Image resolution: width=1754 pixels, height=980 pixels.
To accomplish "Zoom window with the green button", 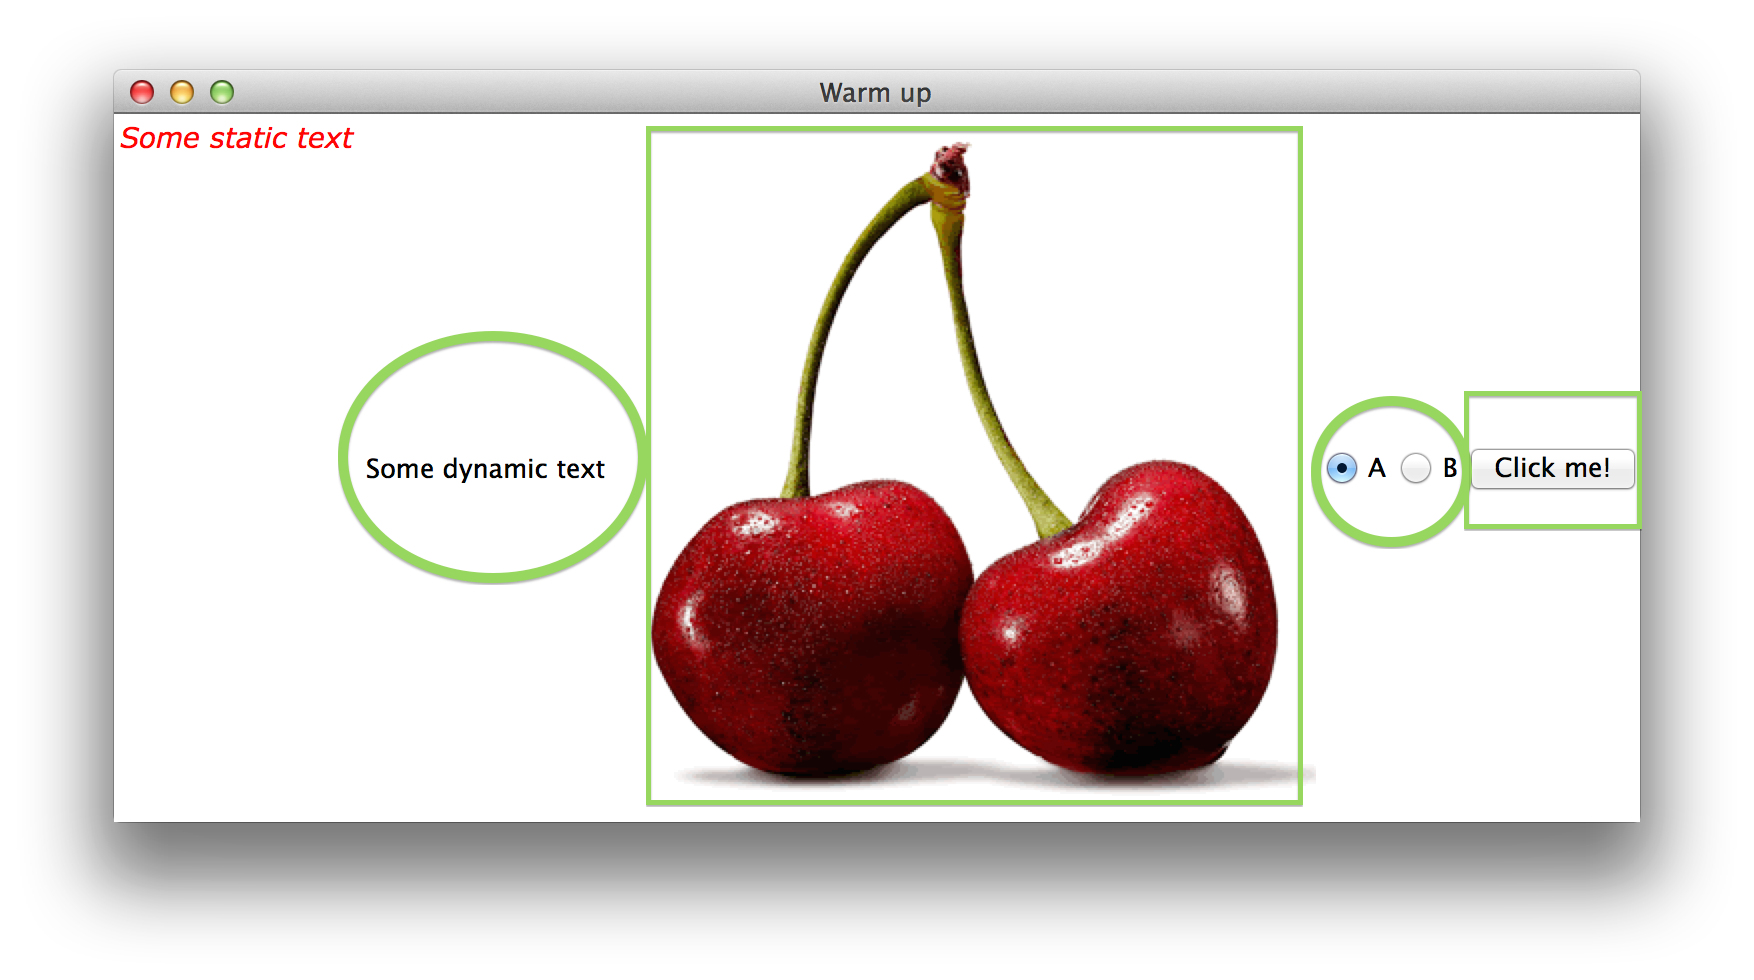I will pos(222,93).
